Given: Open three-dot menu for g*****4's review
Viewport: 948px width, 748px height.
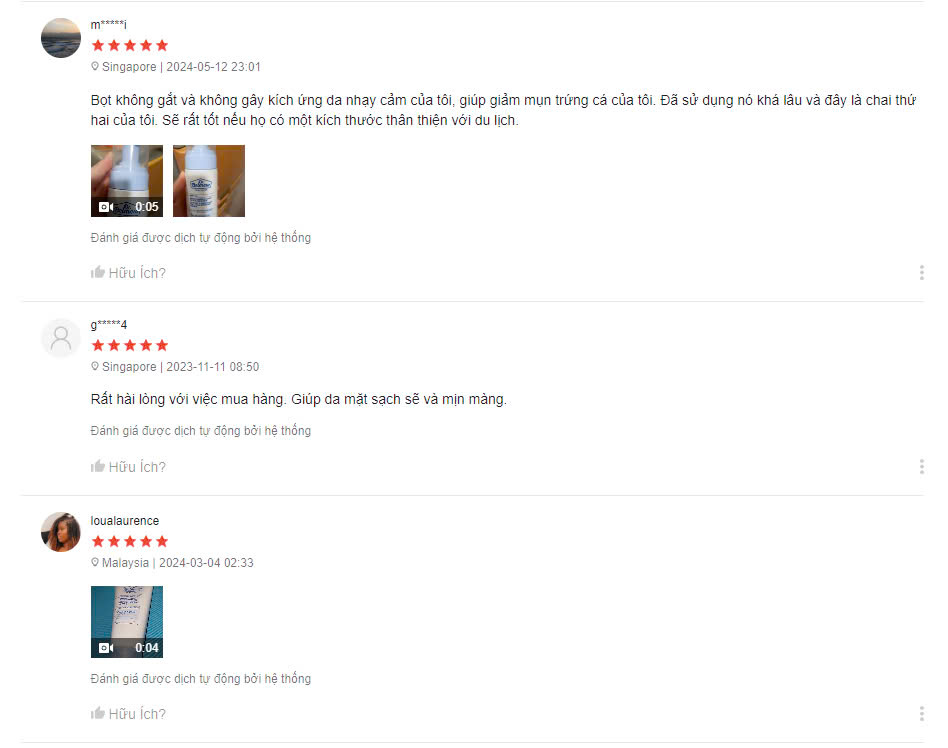Looking at the screenshot, I should click(x=921, y=466).
